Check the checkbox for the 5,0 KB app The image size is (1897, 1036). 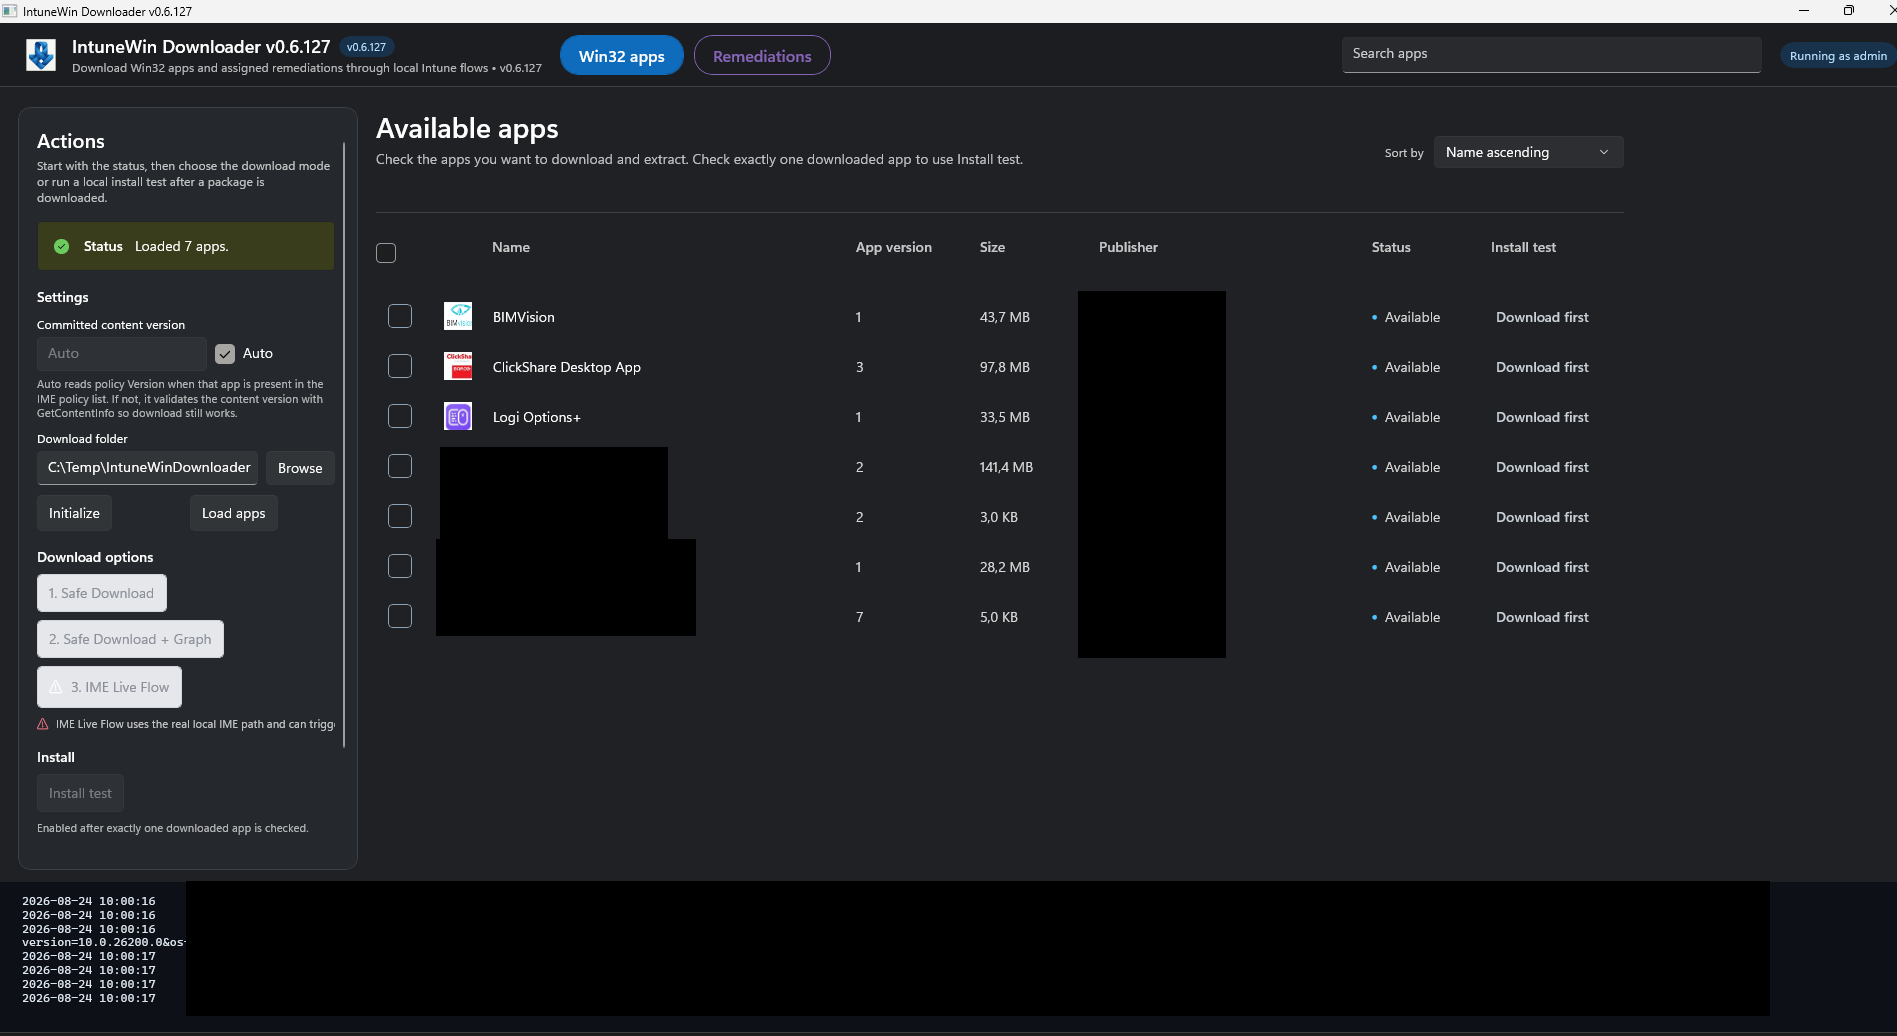pos(400,616)
